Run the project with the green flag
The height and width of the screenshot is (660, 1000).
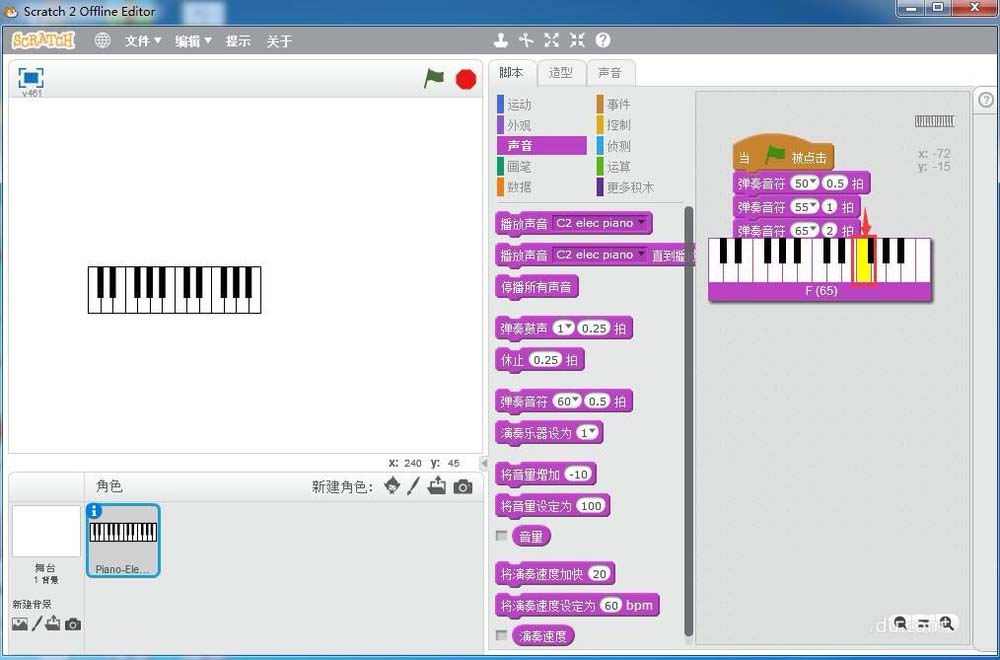435,78
